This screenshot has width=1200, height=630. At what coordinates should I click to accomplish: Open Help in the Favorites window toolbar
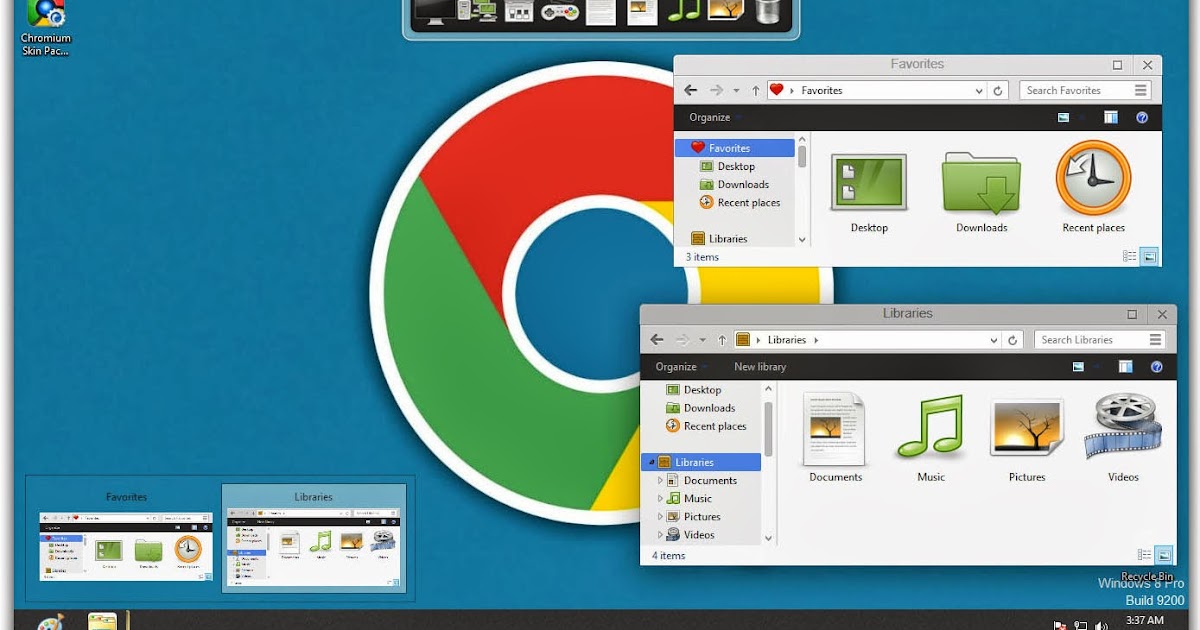(x=1142, y=117)
